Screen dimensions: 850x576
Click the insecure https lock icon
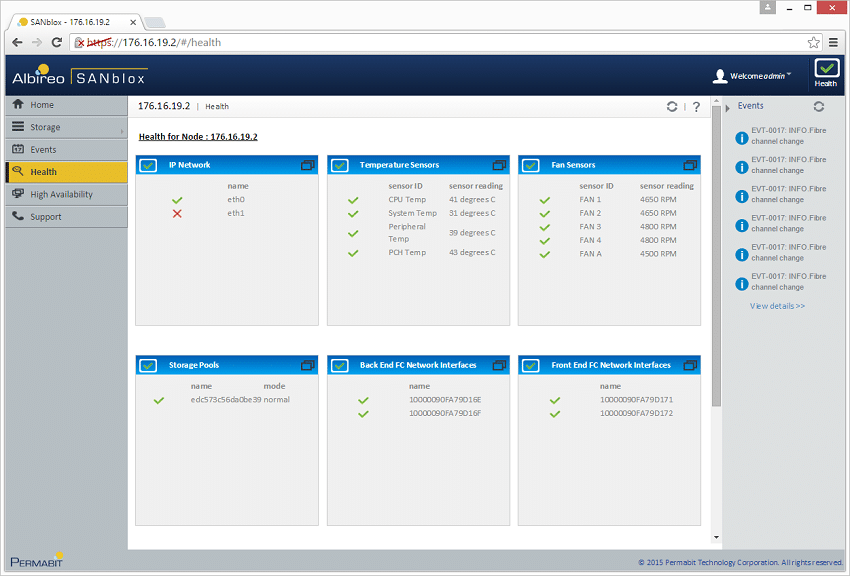tap(80, 43)
